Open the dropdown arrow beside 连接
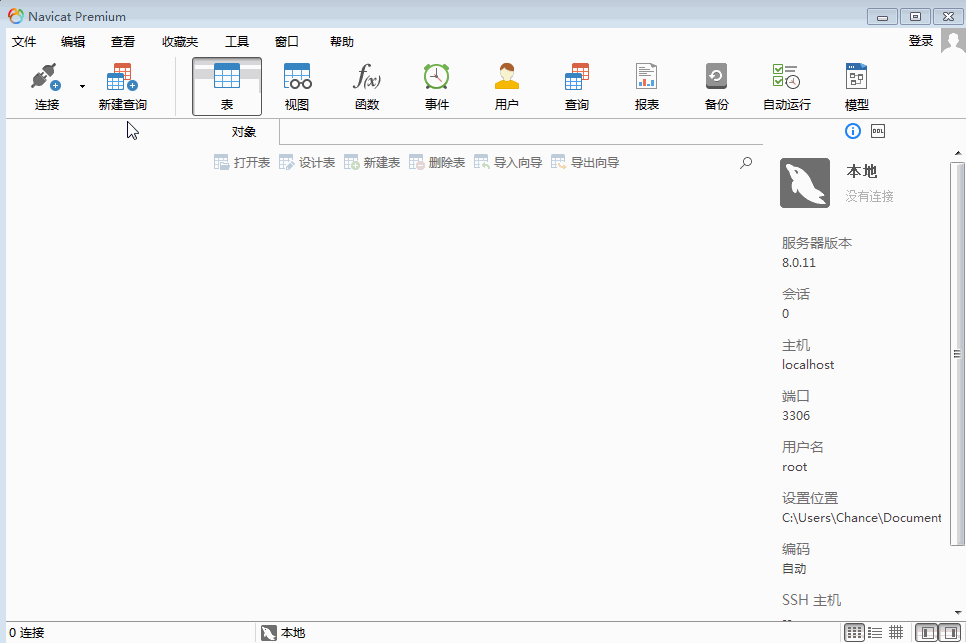 [x=81, y=86]
